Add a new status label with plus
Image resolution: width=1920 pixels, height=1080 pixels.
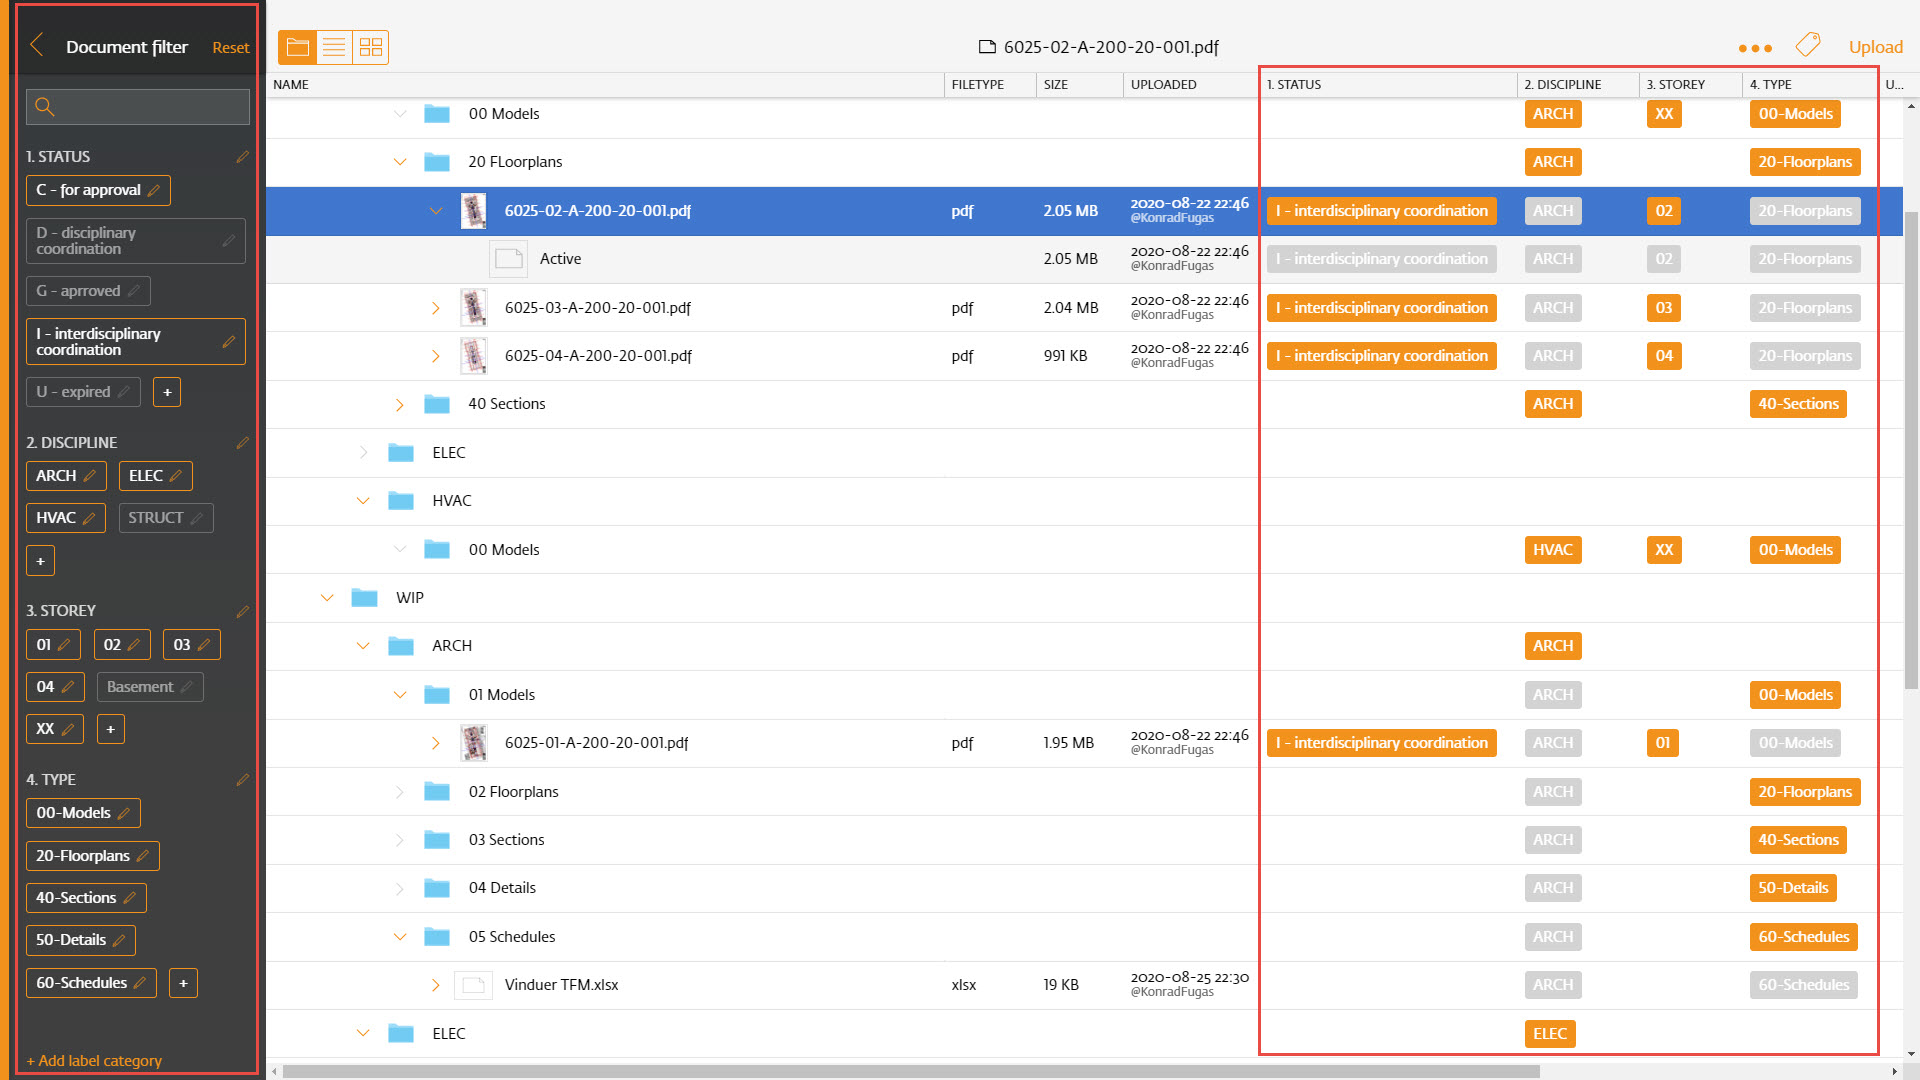coord(167,392)
